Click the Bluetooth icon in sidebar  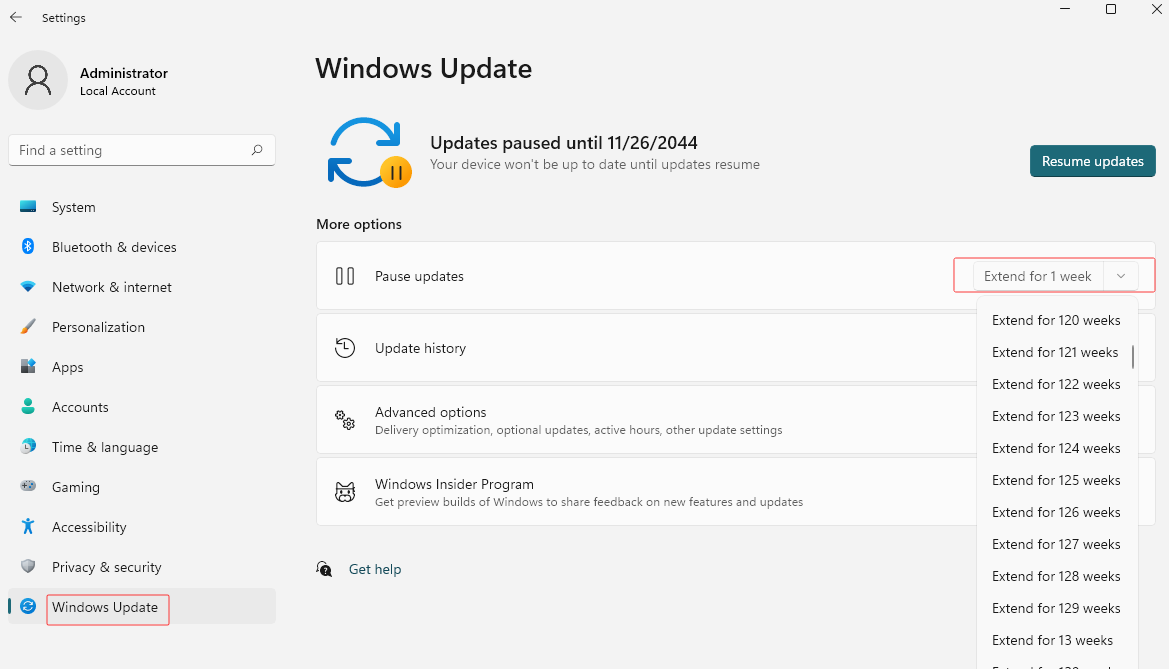click(28, 246)
